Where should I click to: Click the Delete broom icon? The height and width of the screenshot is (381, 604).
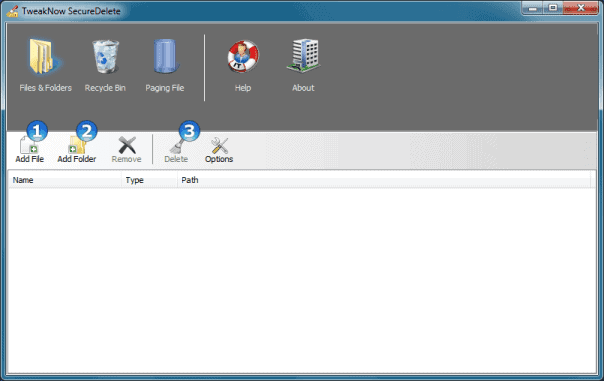(177, 146)
